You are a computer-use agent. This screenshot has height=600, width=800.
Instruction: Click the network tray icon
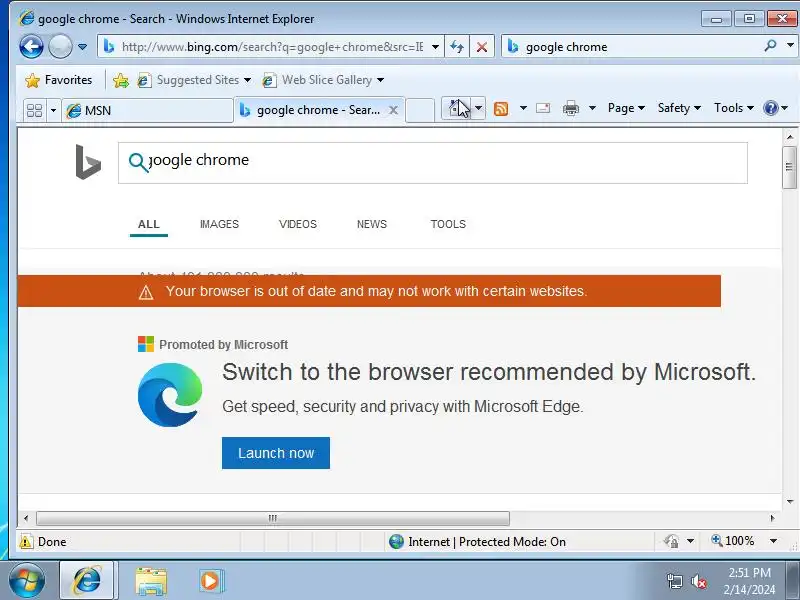click(675, 581)
